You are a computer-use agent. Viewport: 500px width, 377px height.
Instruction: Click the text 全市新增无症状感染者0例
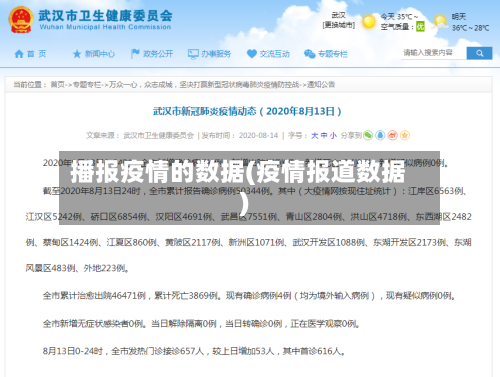[x=93, y=324]
